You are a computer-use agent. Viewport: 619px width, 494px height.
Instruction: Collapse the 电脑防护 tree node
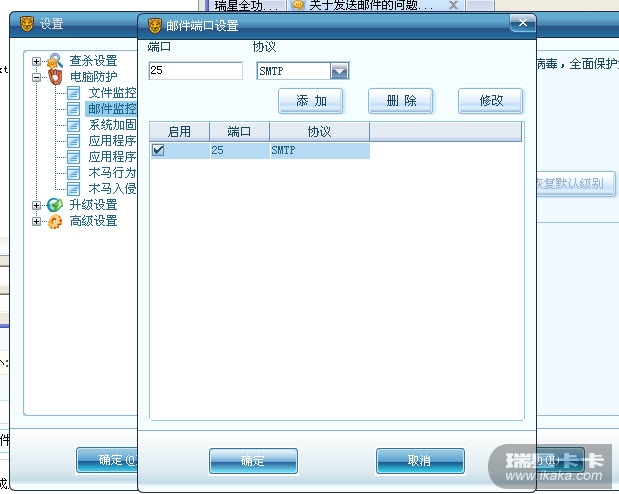[36, 77]
